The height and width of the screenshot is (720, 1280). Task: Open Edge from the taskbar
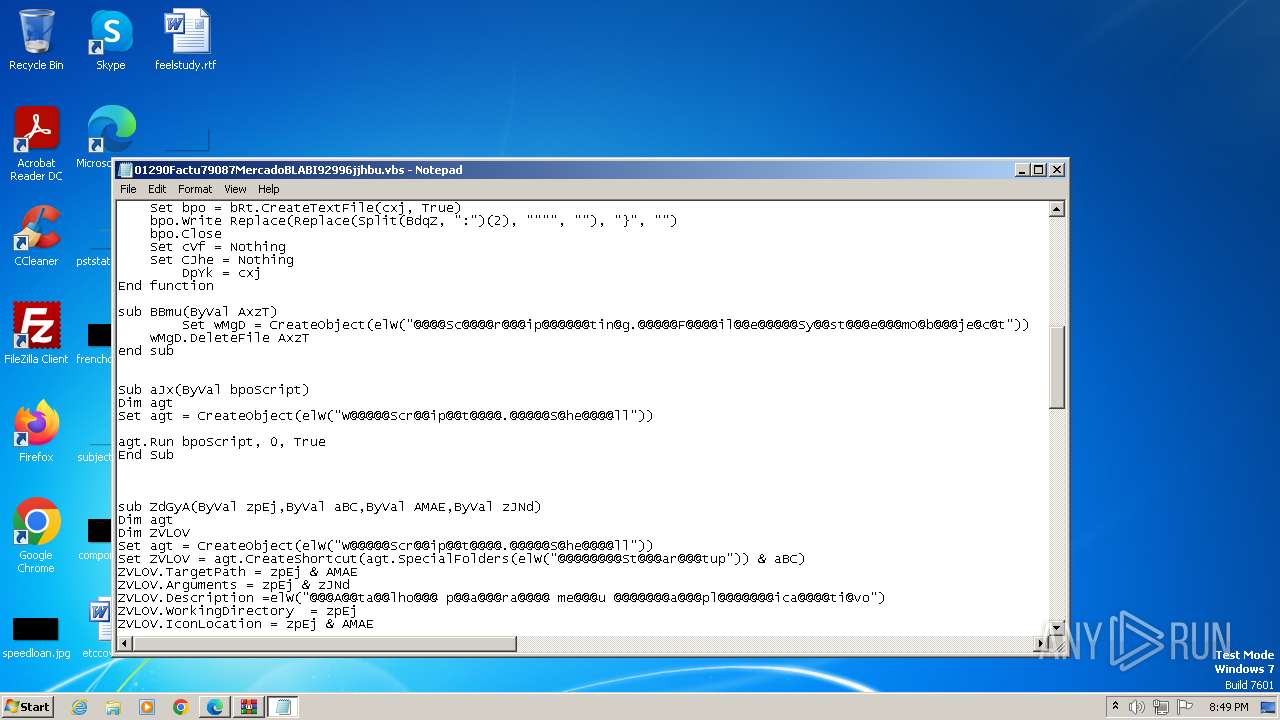pyautogui.click(x=215, y=707)
